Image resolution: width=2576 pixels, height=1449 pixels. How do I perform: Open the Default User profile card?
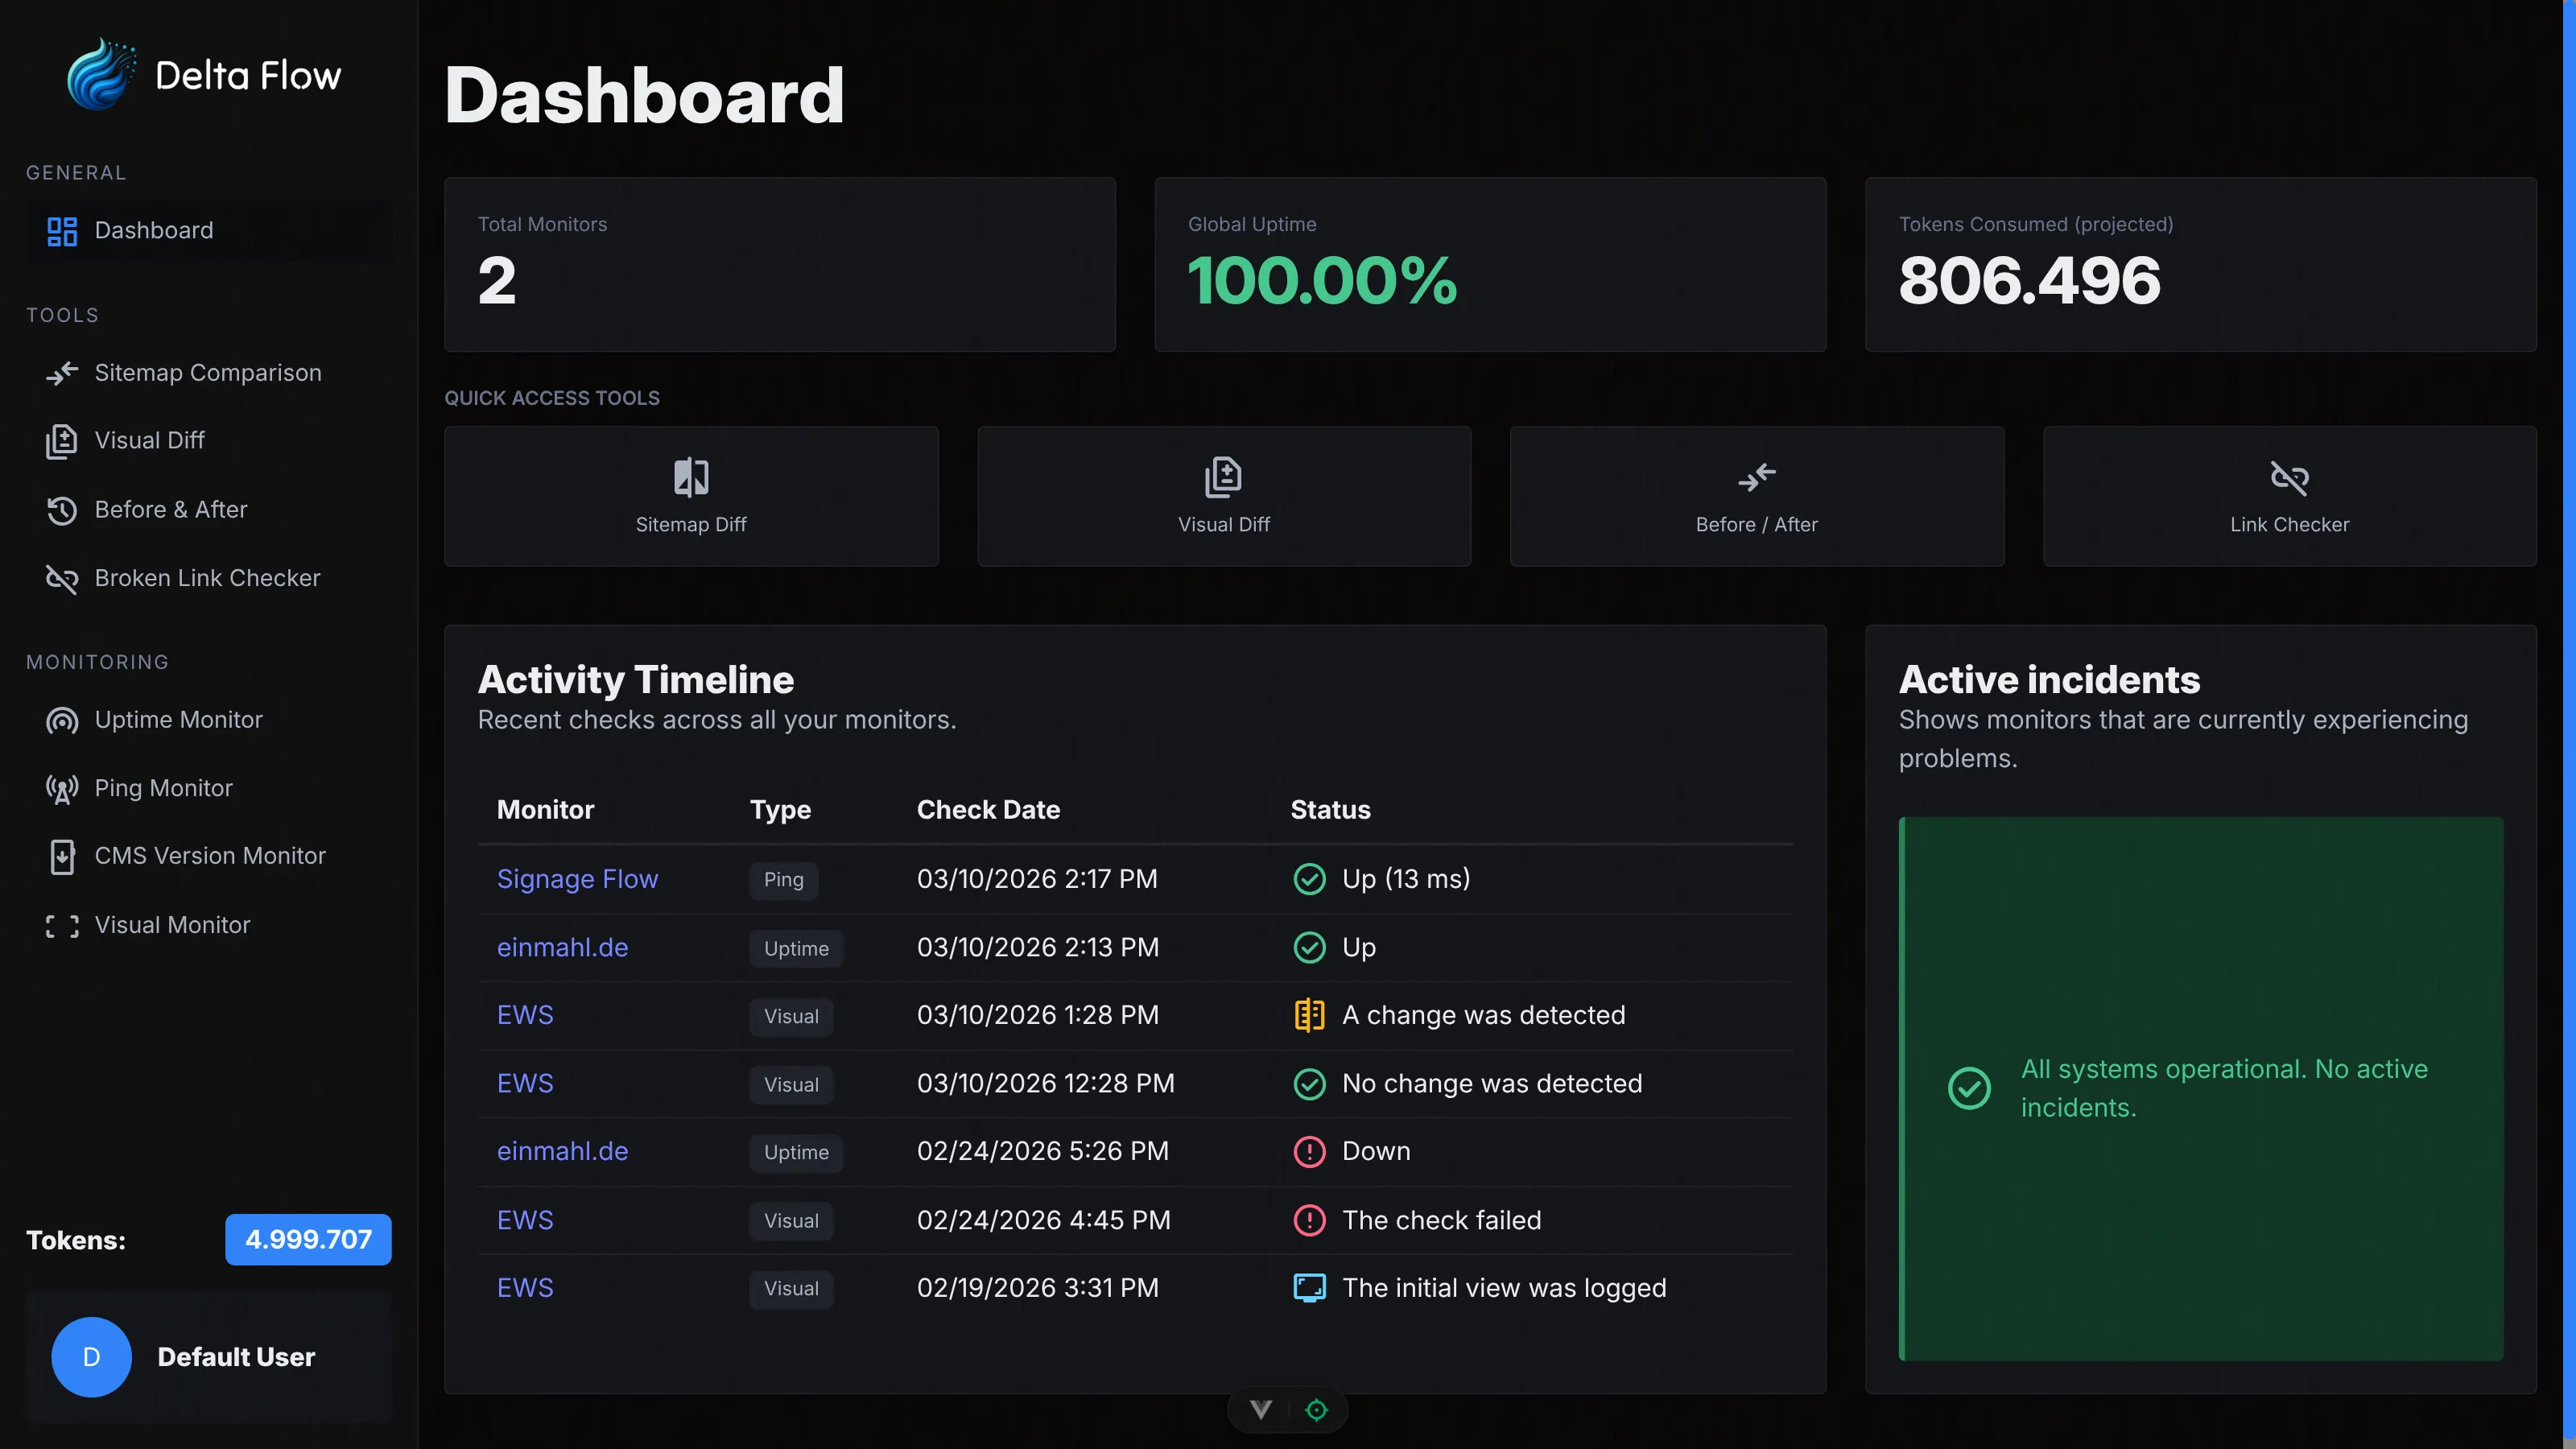coord(208,1357)
